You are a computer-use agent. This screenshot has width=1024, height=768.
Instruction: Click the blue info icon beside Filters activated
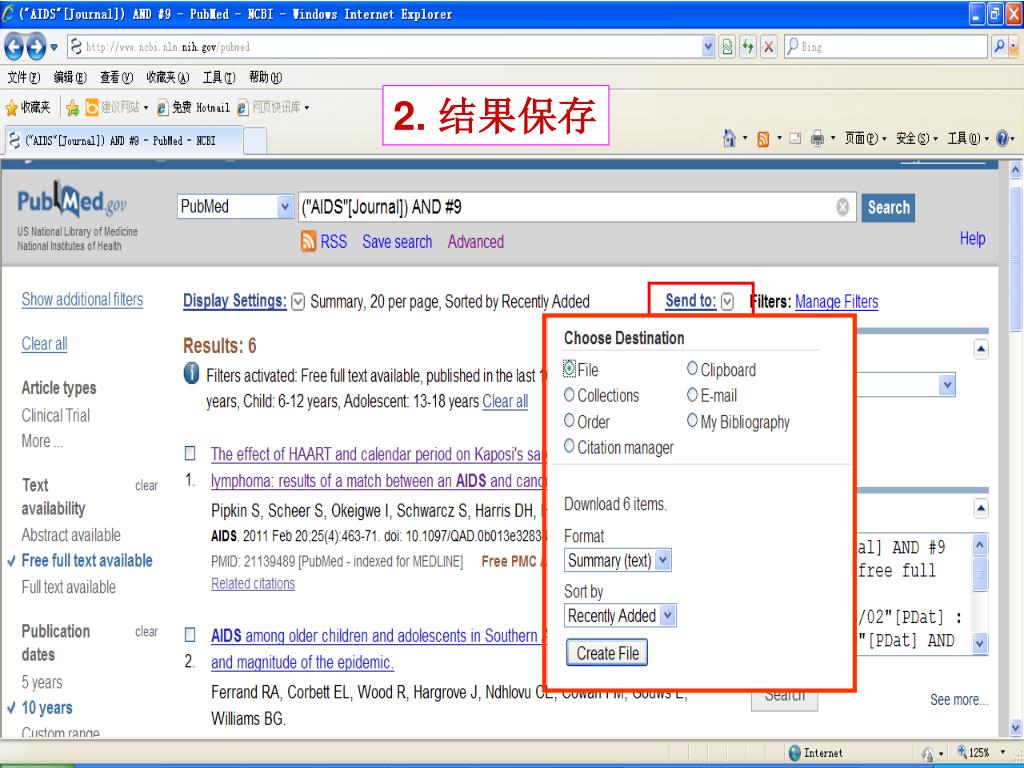(x=191, y=374)
